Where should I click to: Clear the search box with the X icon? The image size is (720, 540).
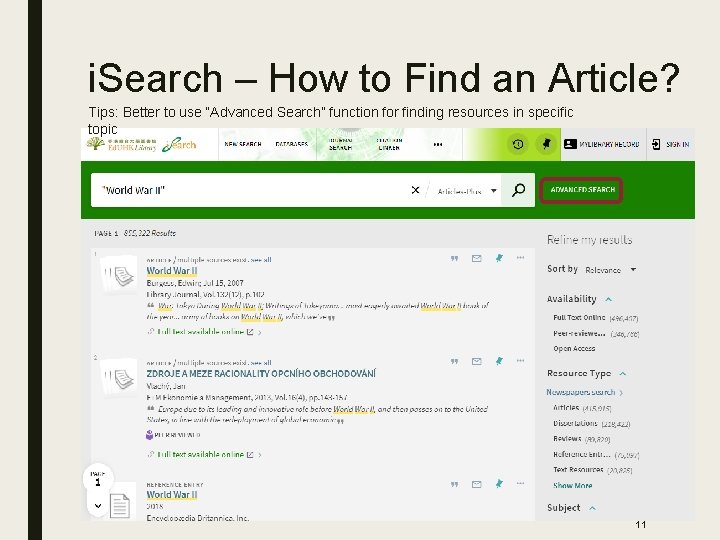coord(415,190)
